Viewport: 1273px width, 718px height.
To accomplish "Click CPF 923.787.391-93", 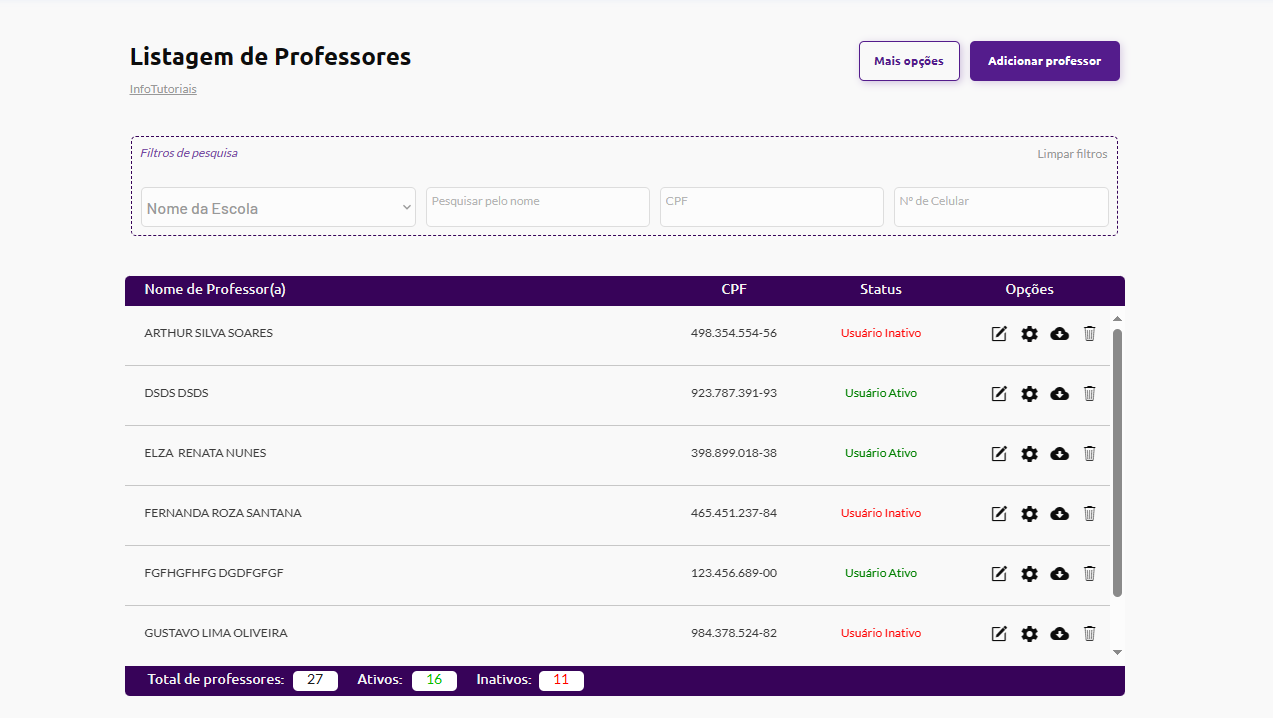I will pos(734,393).
